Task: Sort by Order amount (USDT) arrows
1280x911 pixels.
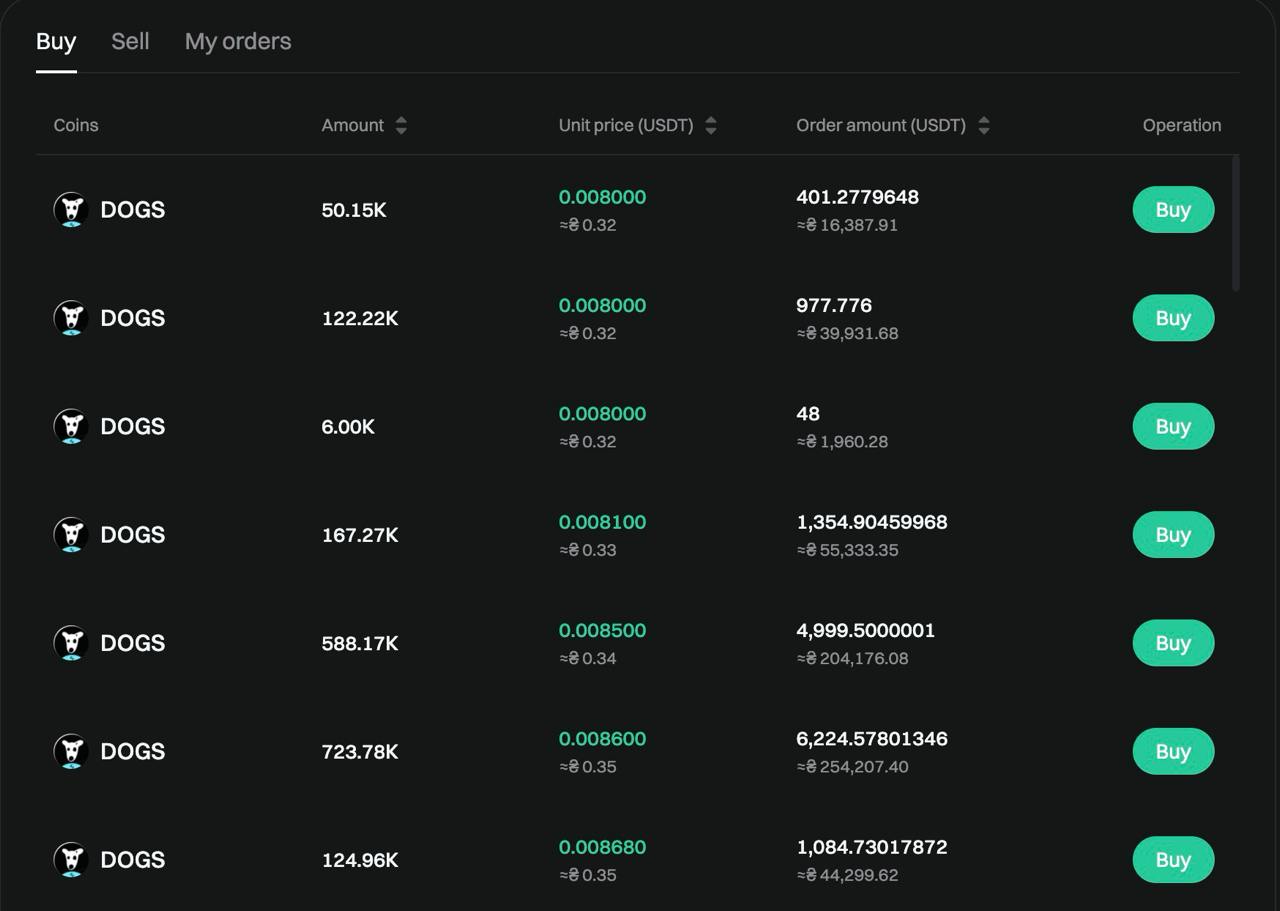Action: coord(984,125)
